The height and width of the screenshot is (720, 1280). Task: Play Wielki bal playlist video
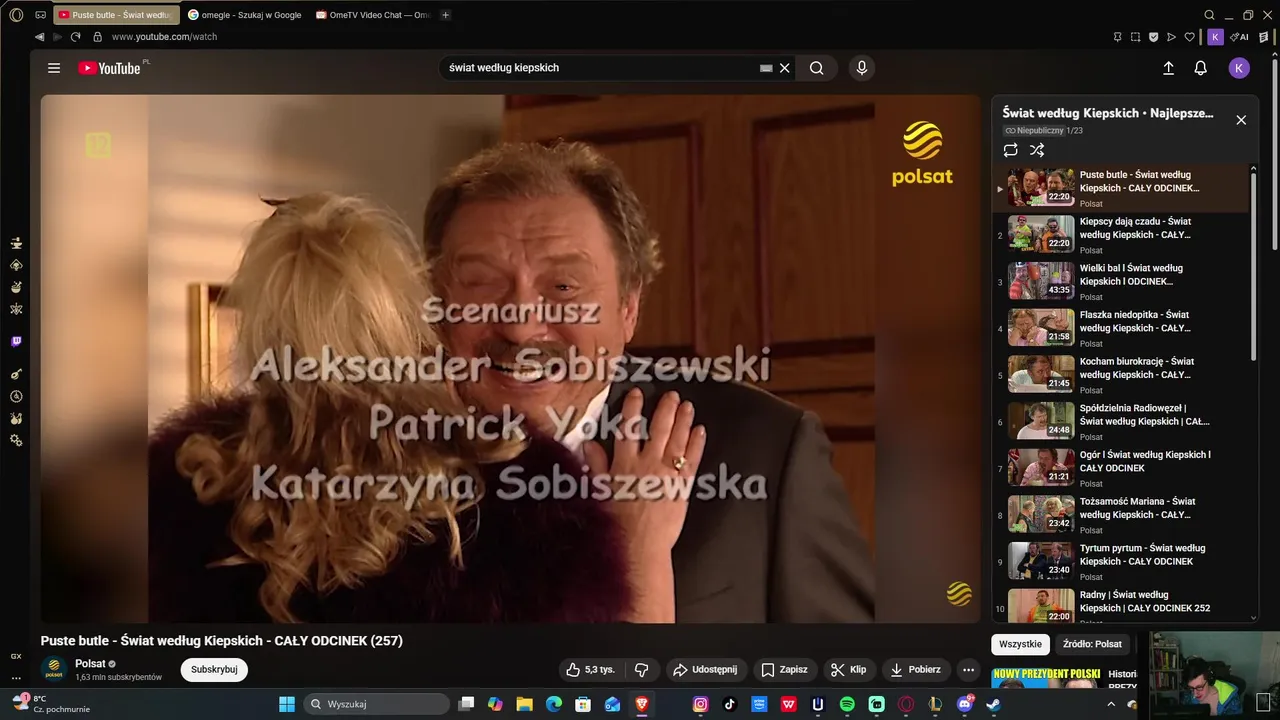coord(1120,282)
